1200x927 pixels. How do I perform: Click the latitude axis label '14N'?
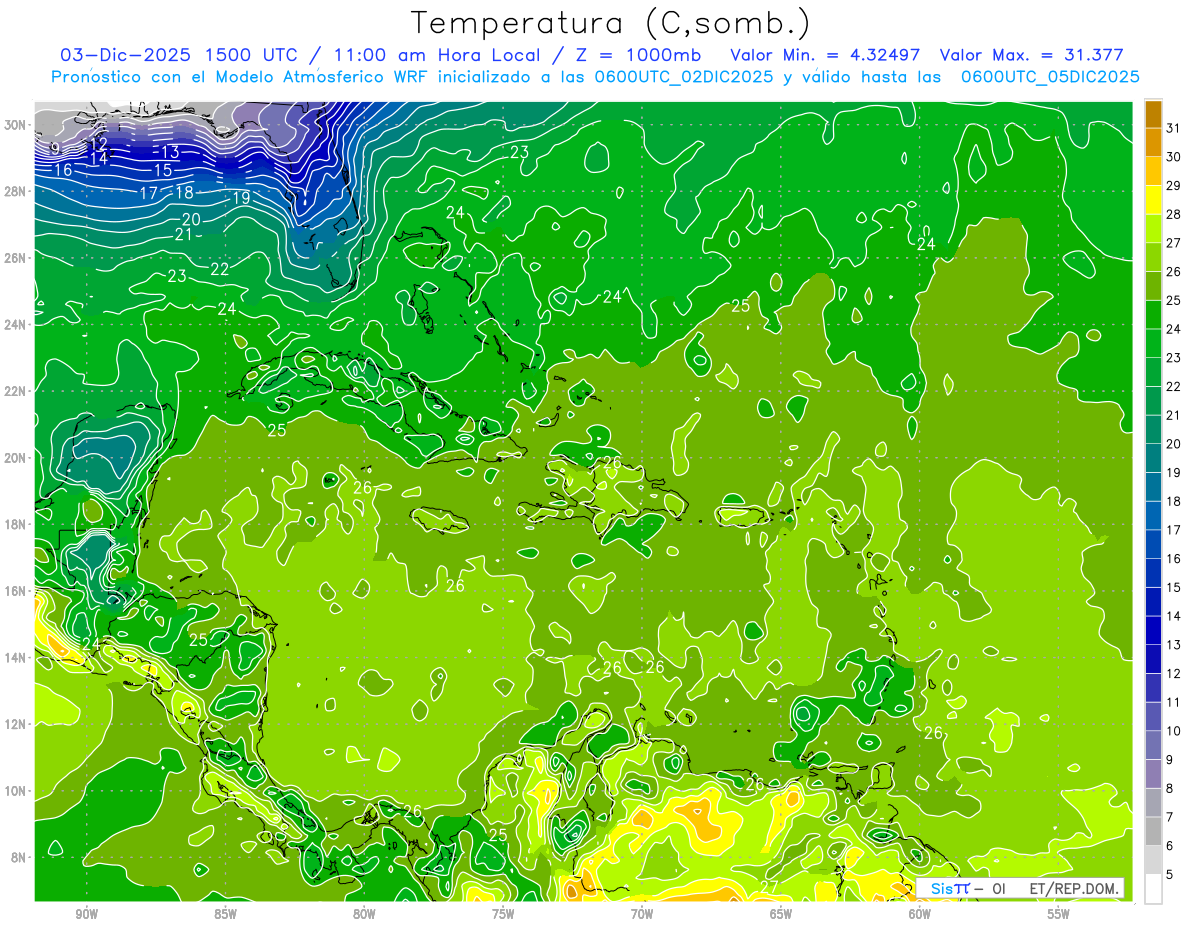pos(15,658)
